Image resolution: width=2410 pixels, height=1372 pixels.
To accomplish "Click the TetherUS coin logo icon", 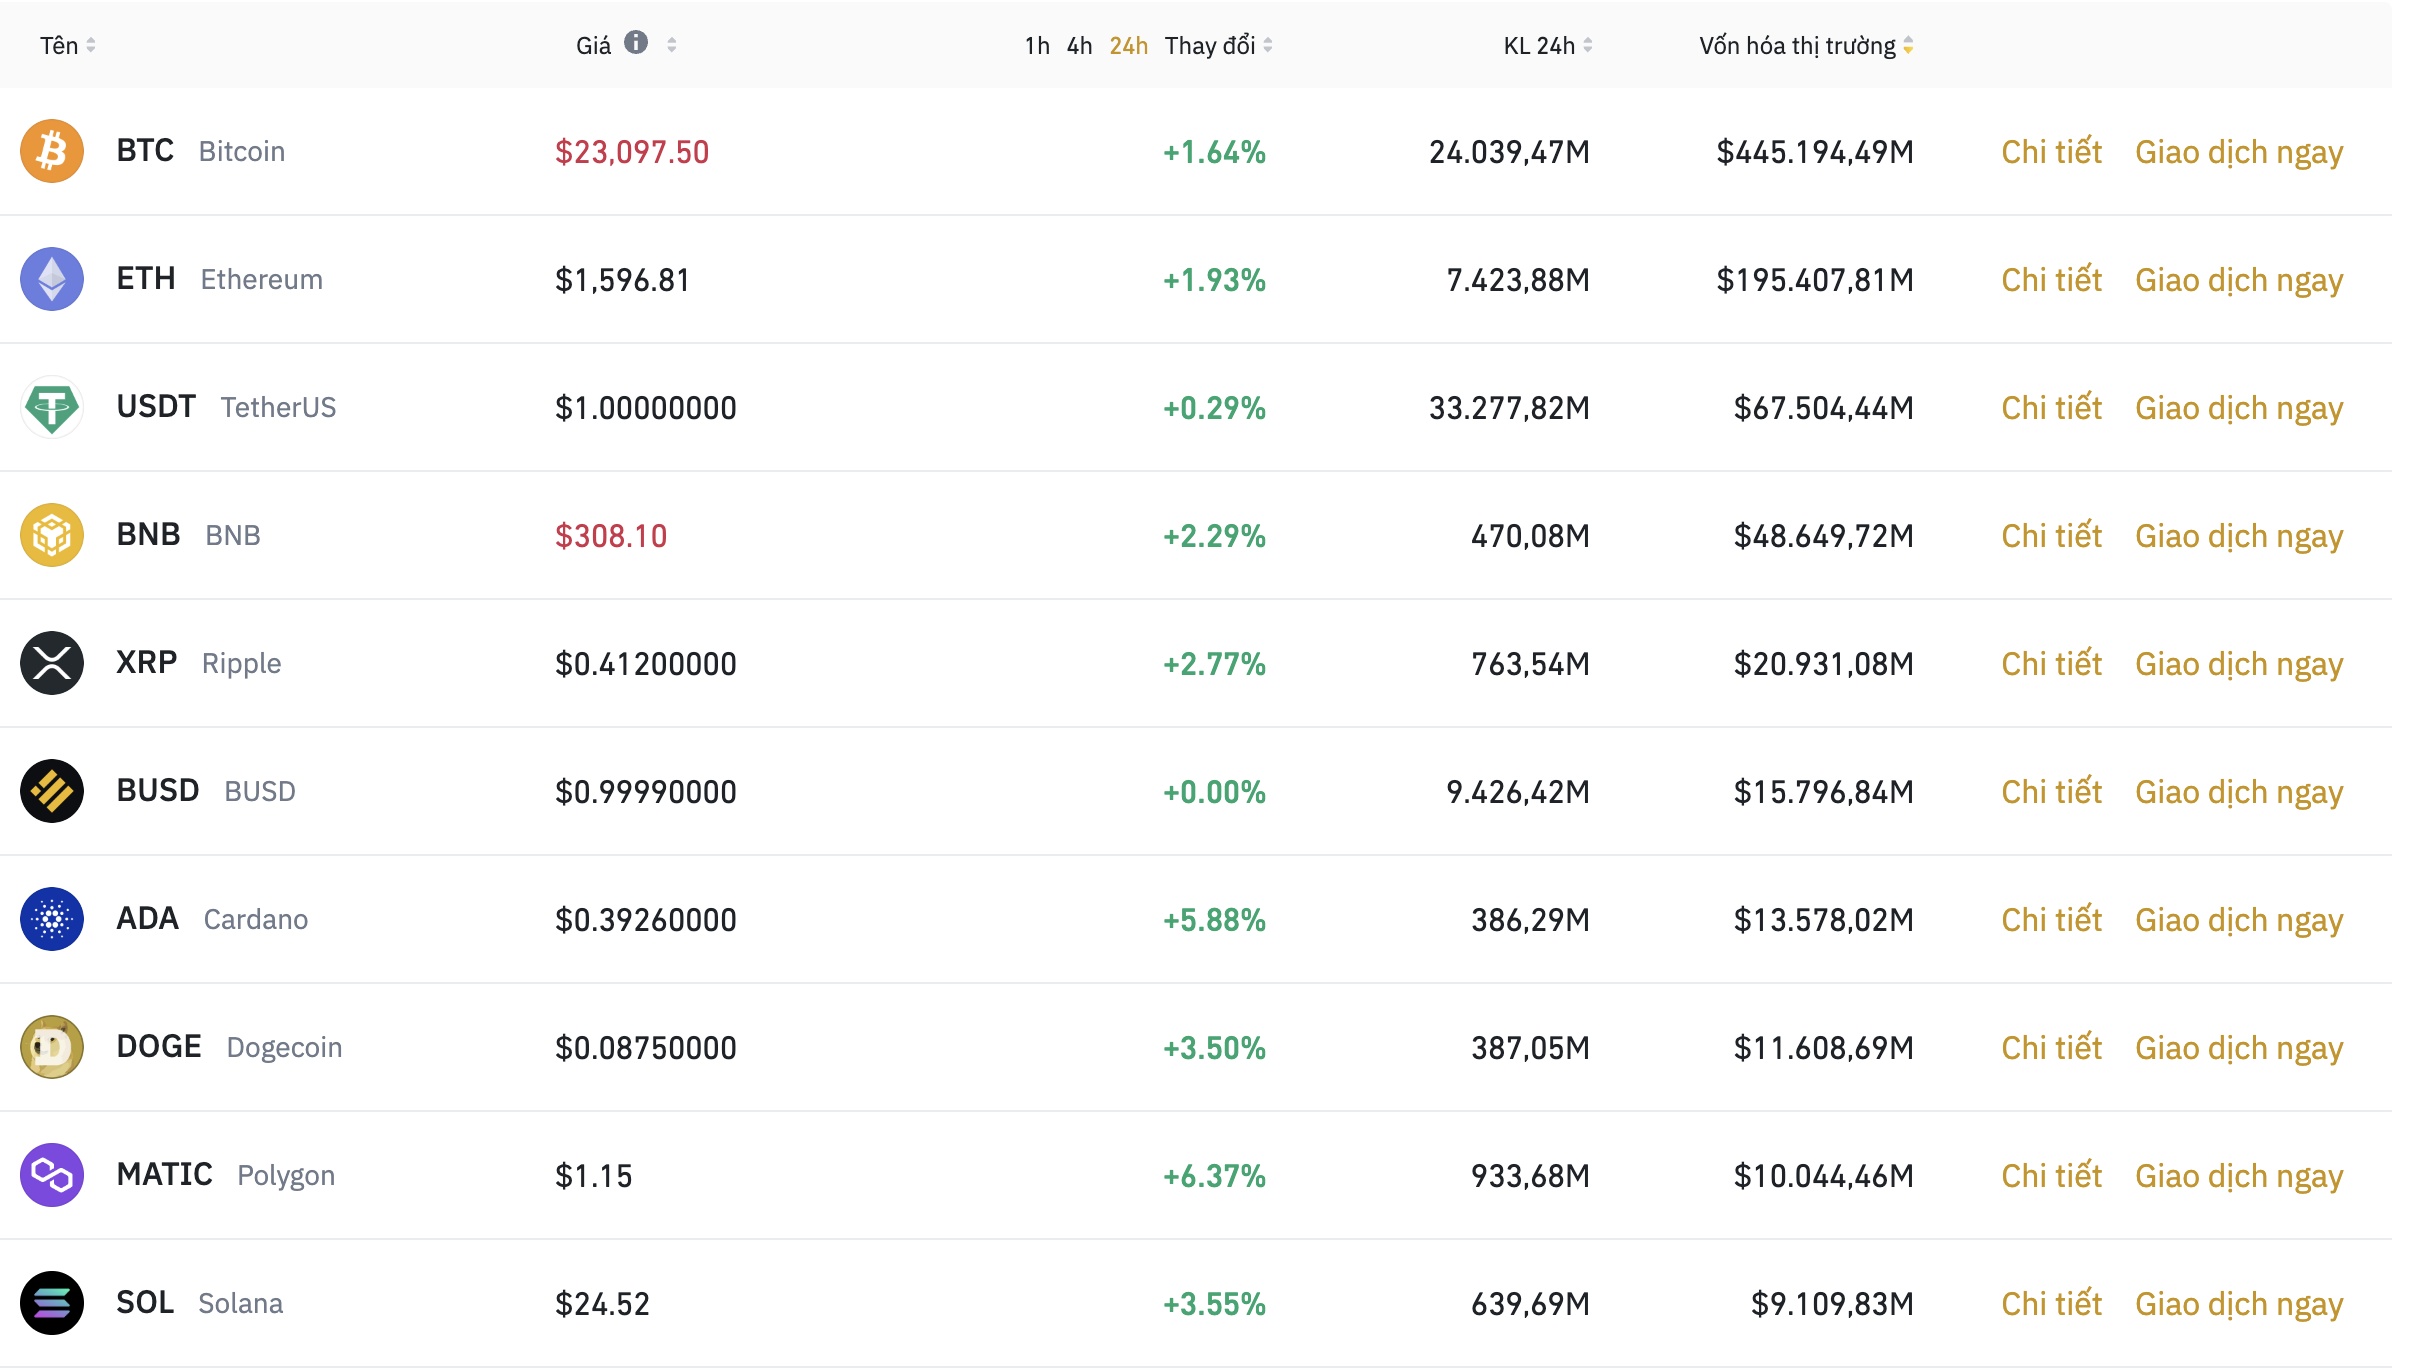I will (52, 407).
